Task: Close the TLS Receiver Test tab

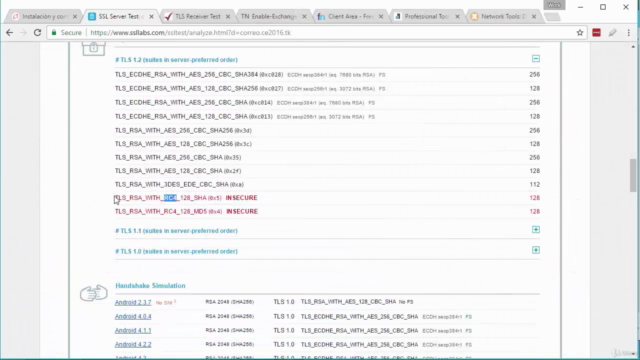Action: [x=228, y=17]
